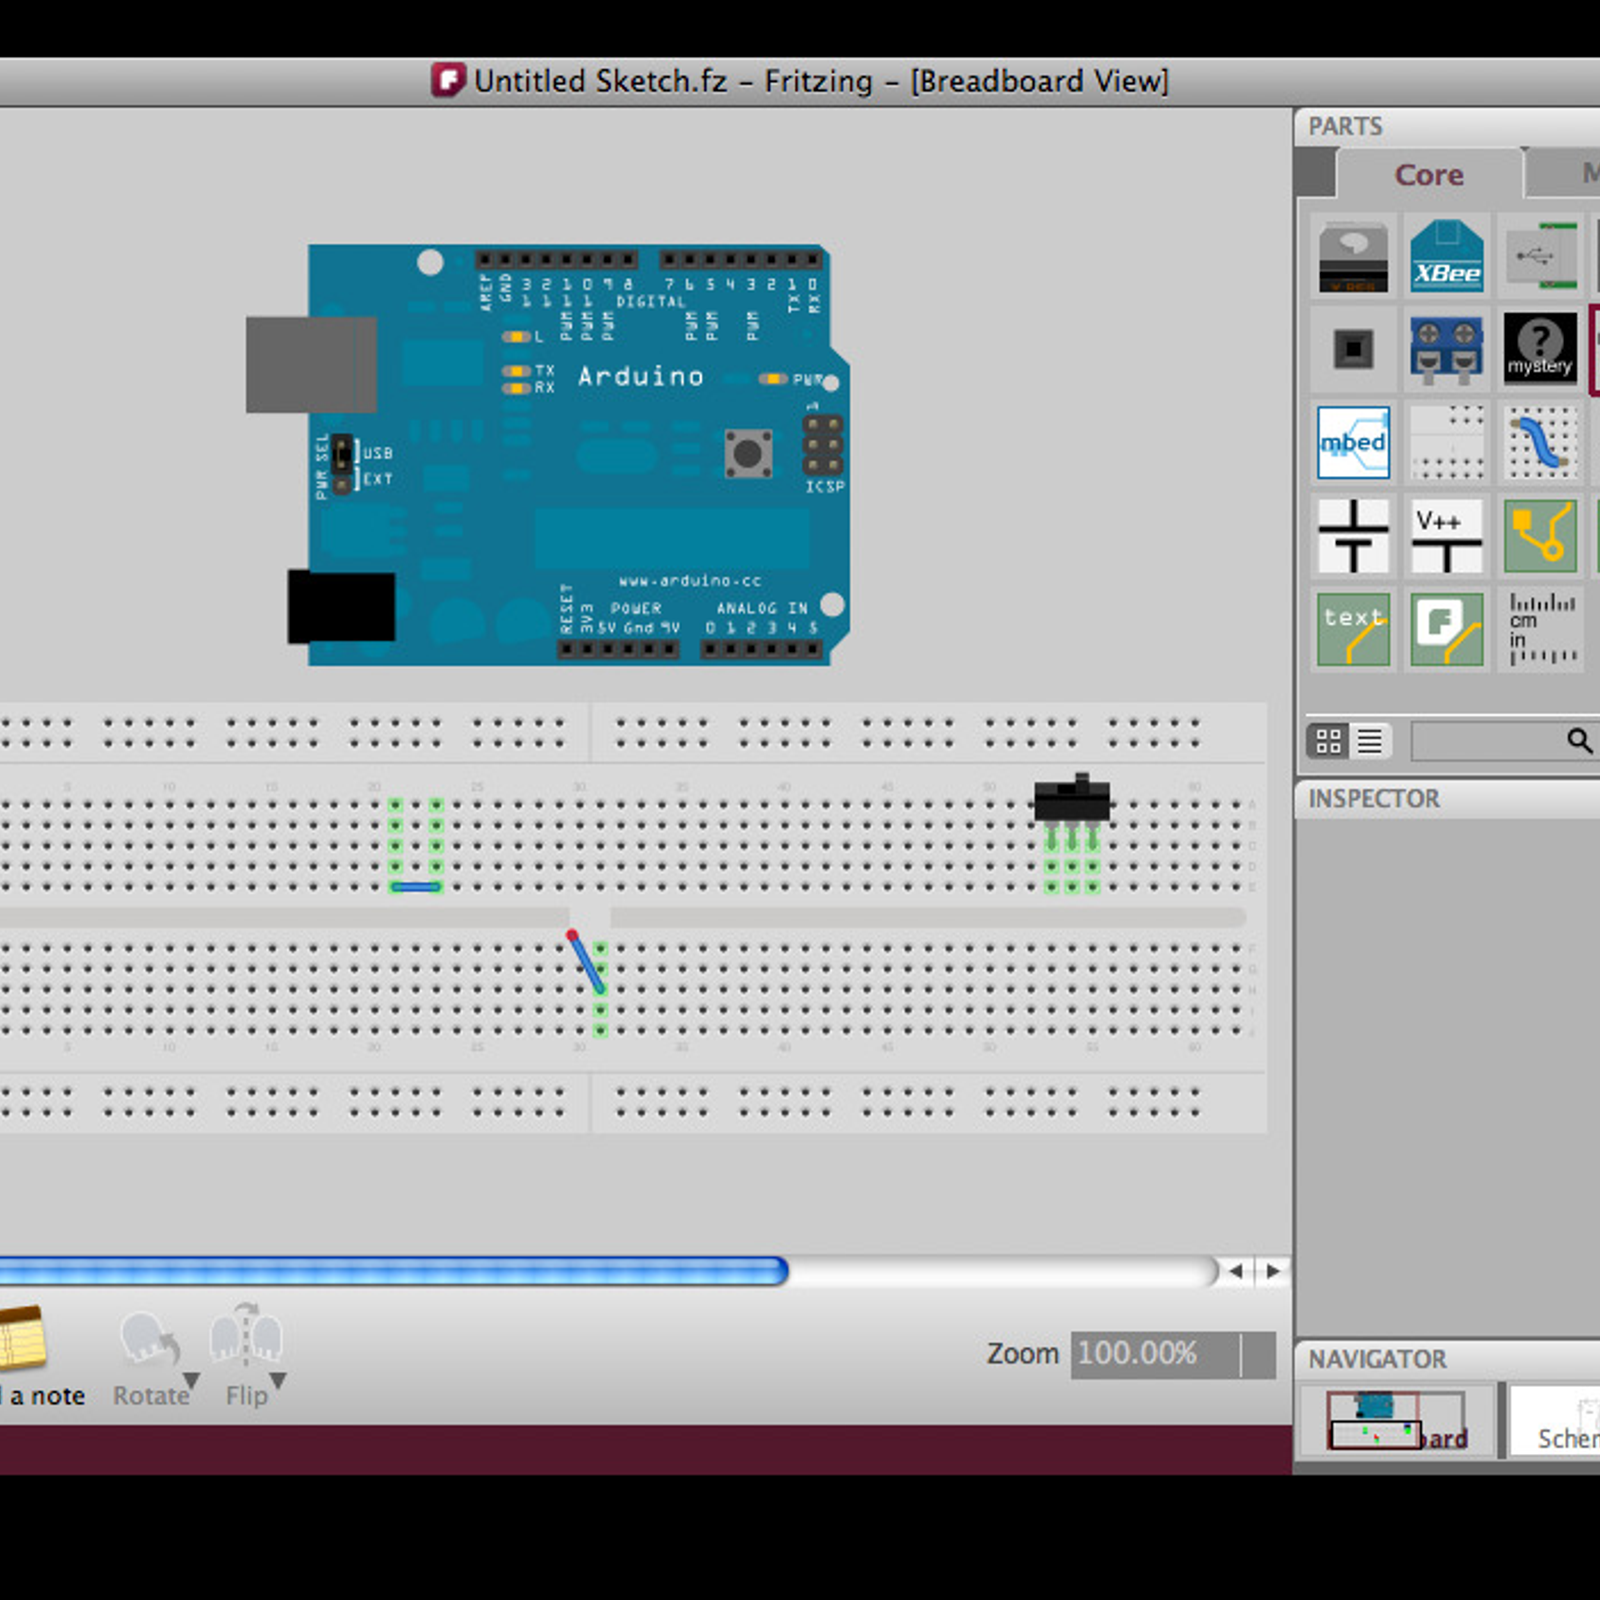The image size is (1600, 1600).
Task: Pick the XBee module part
Action: pyautogui.click(x=1446, y=255)
